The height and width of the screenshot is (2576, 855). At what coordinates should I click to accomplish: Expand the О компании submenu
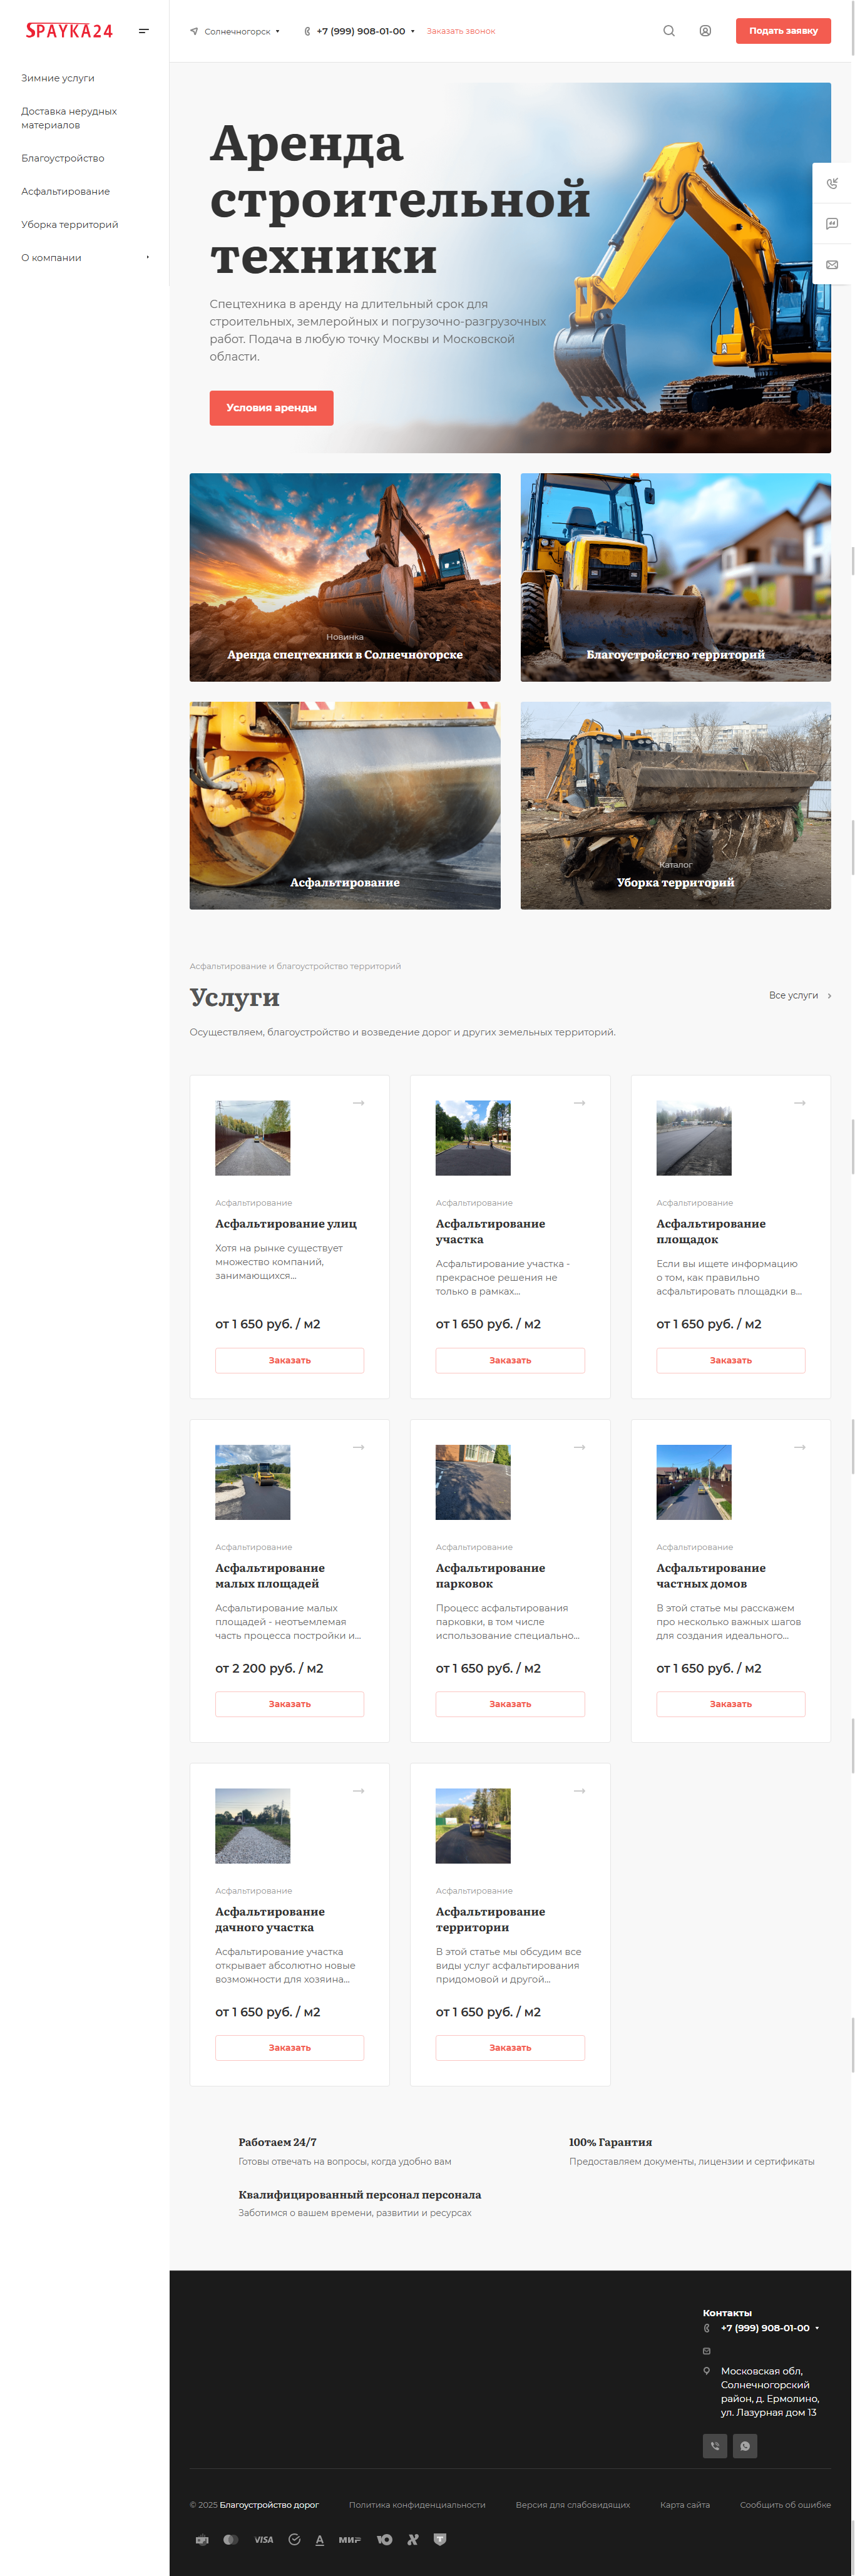(148, 258)
